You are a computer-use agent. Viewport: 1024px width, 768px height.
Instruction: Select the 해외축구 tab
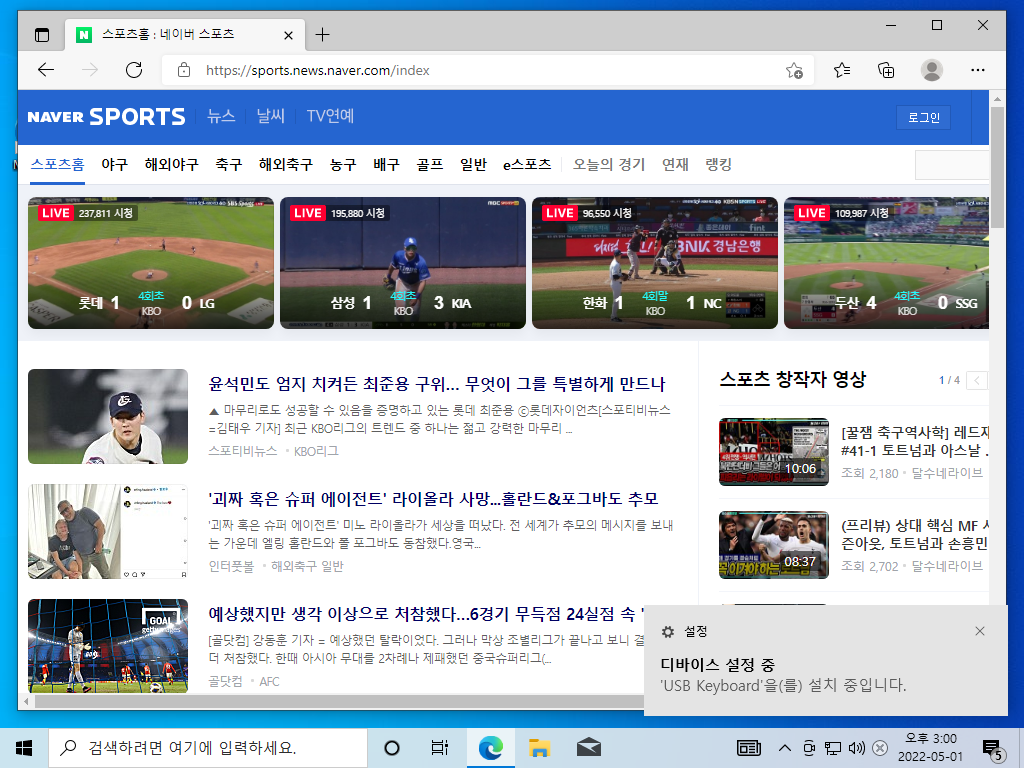point(285,165)
